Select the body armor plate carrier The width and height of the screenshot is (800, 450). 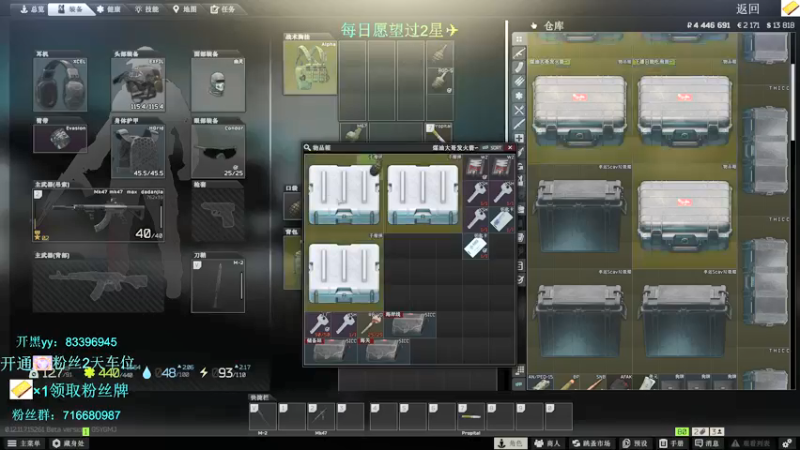pos(138,152)
